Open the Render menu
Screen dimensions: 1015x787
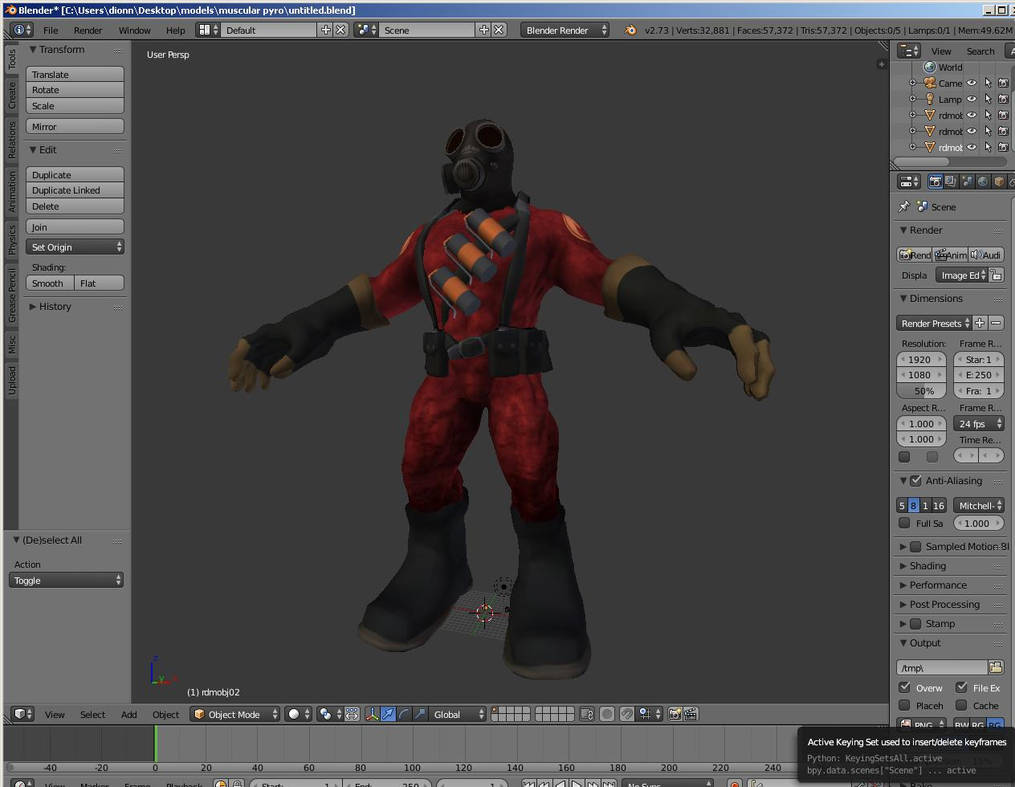(x=88, y=30)
